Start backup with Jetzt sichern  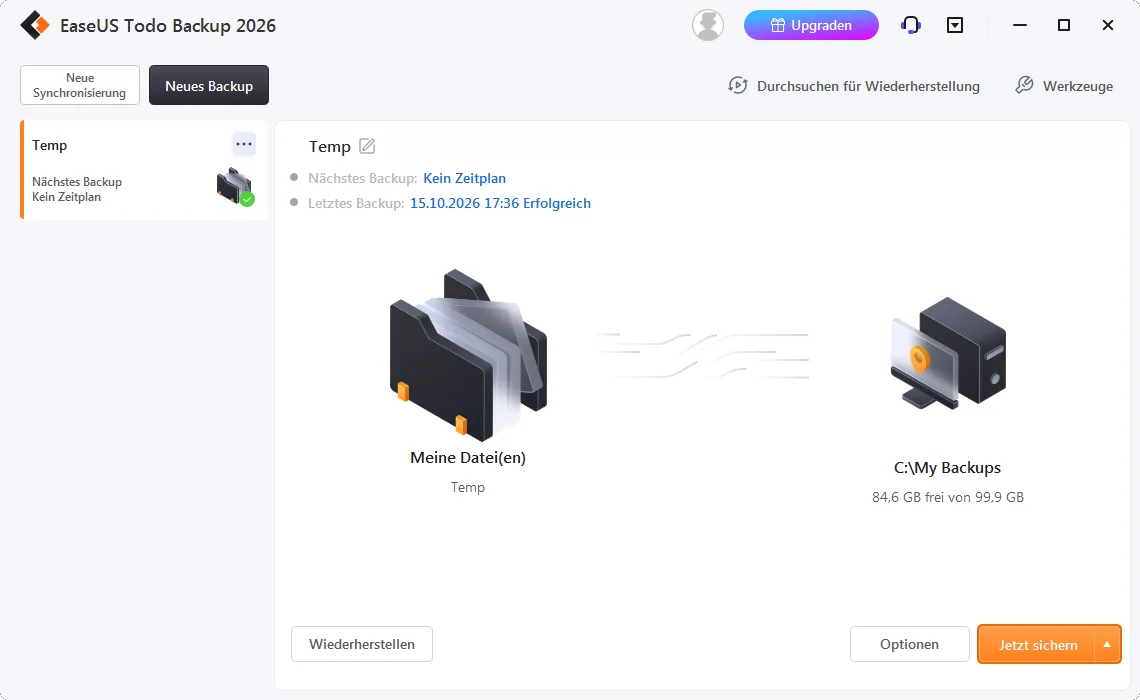tap(1037, 644)
